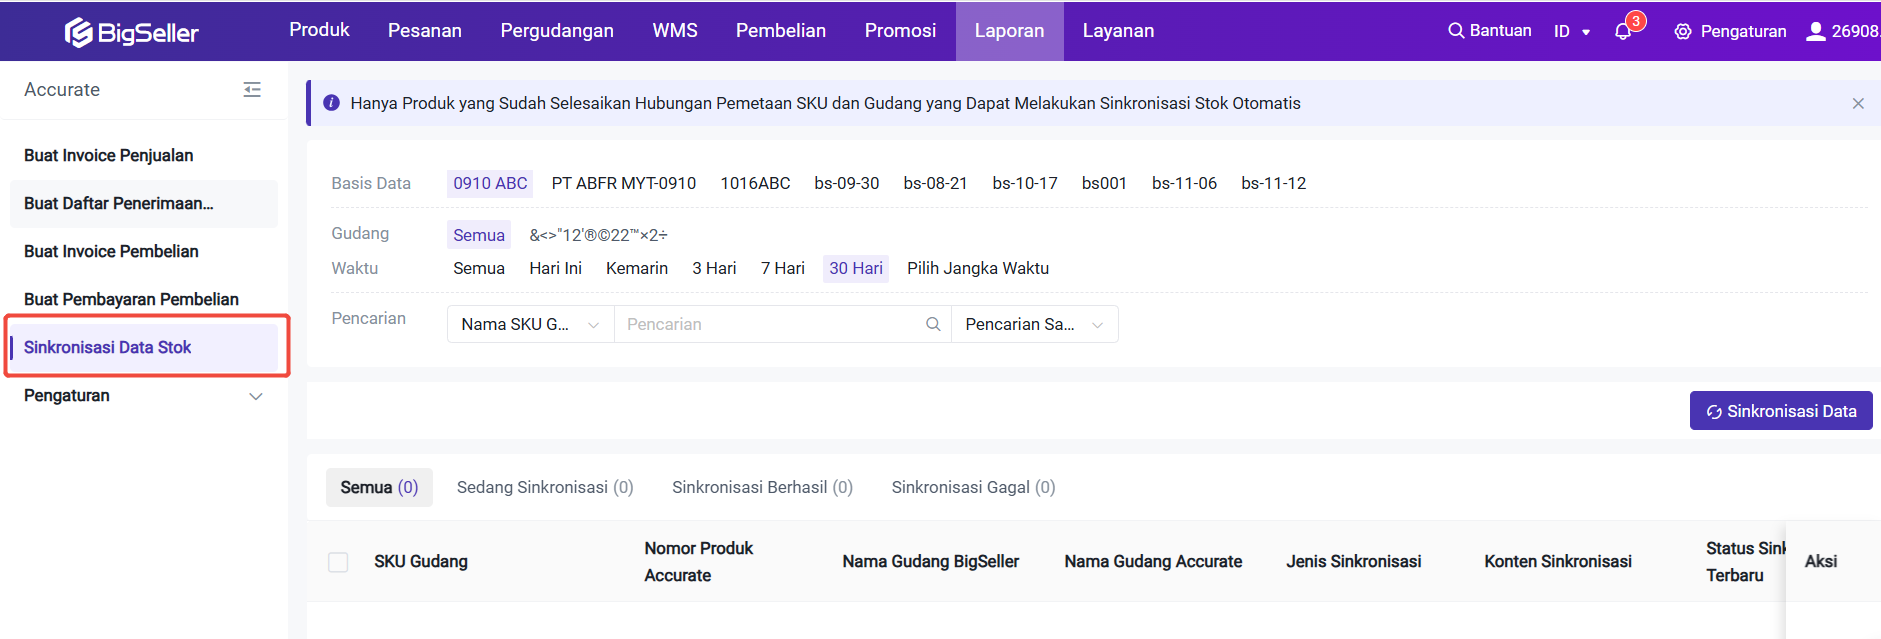Open the user account profile icon
The width and height of the screenshot is (1881, 639).
(x=1815, y=31)
